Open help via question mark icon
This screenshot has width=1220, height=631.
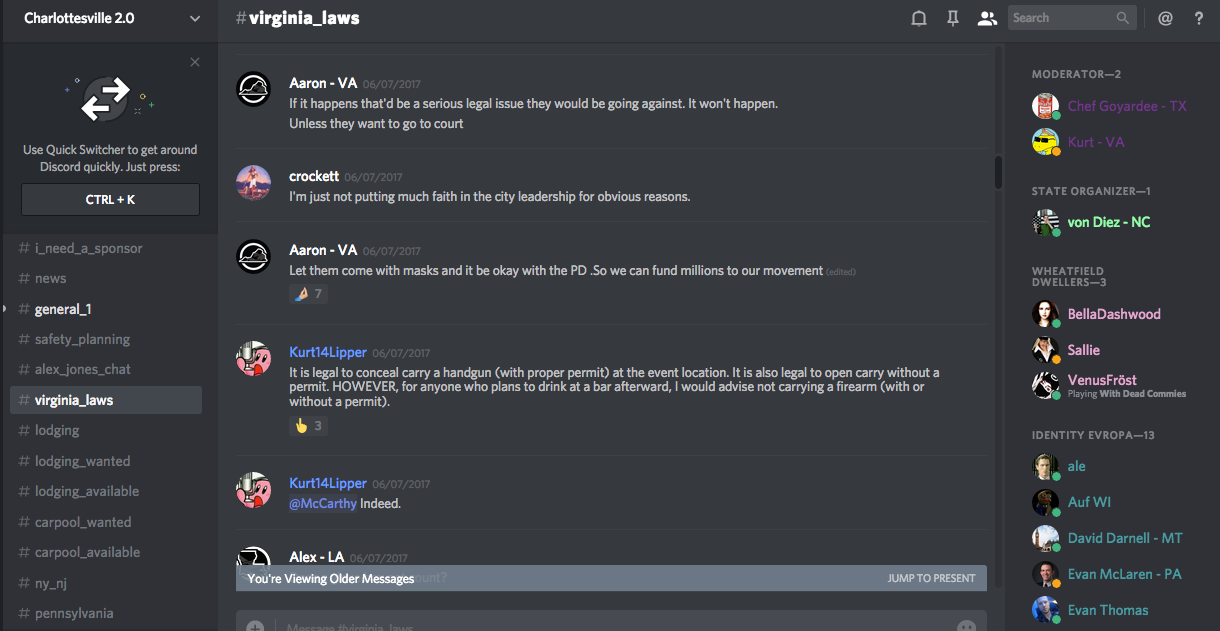click(x=1199, y=18)
